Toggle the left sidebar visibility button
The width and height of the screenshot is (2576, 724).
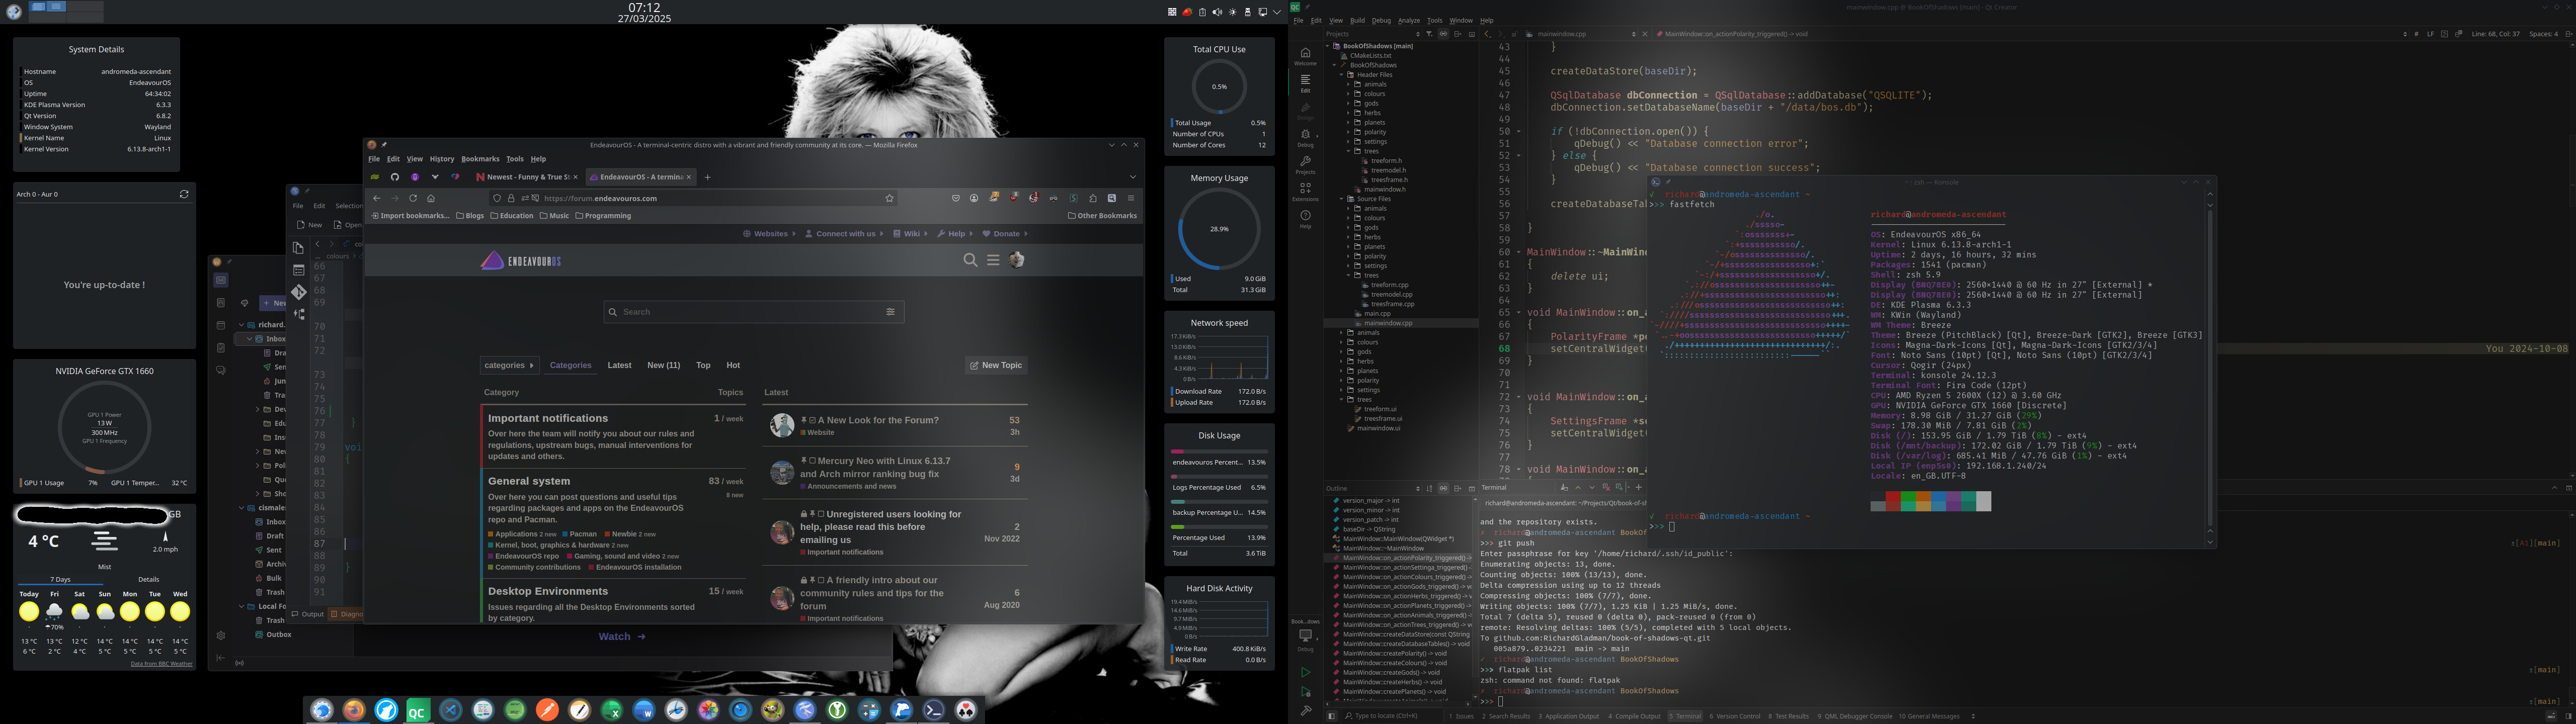click(1331, 716)
